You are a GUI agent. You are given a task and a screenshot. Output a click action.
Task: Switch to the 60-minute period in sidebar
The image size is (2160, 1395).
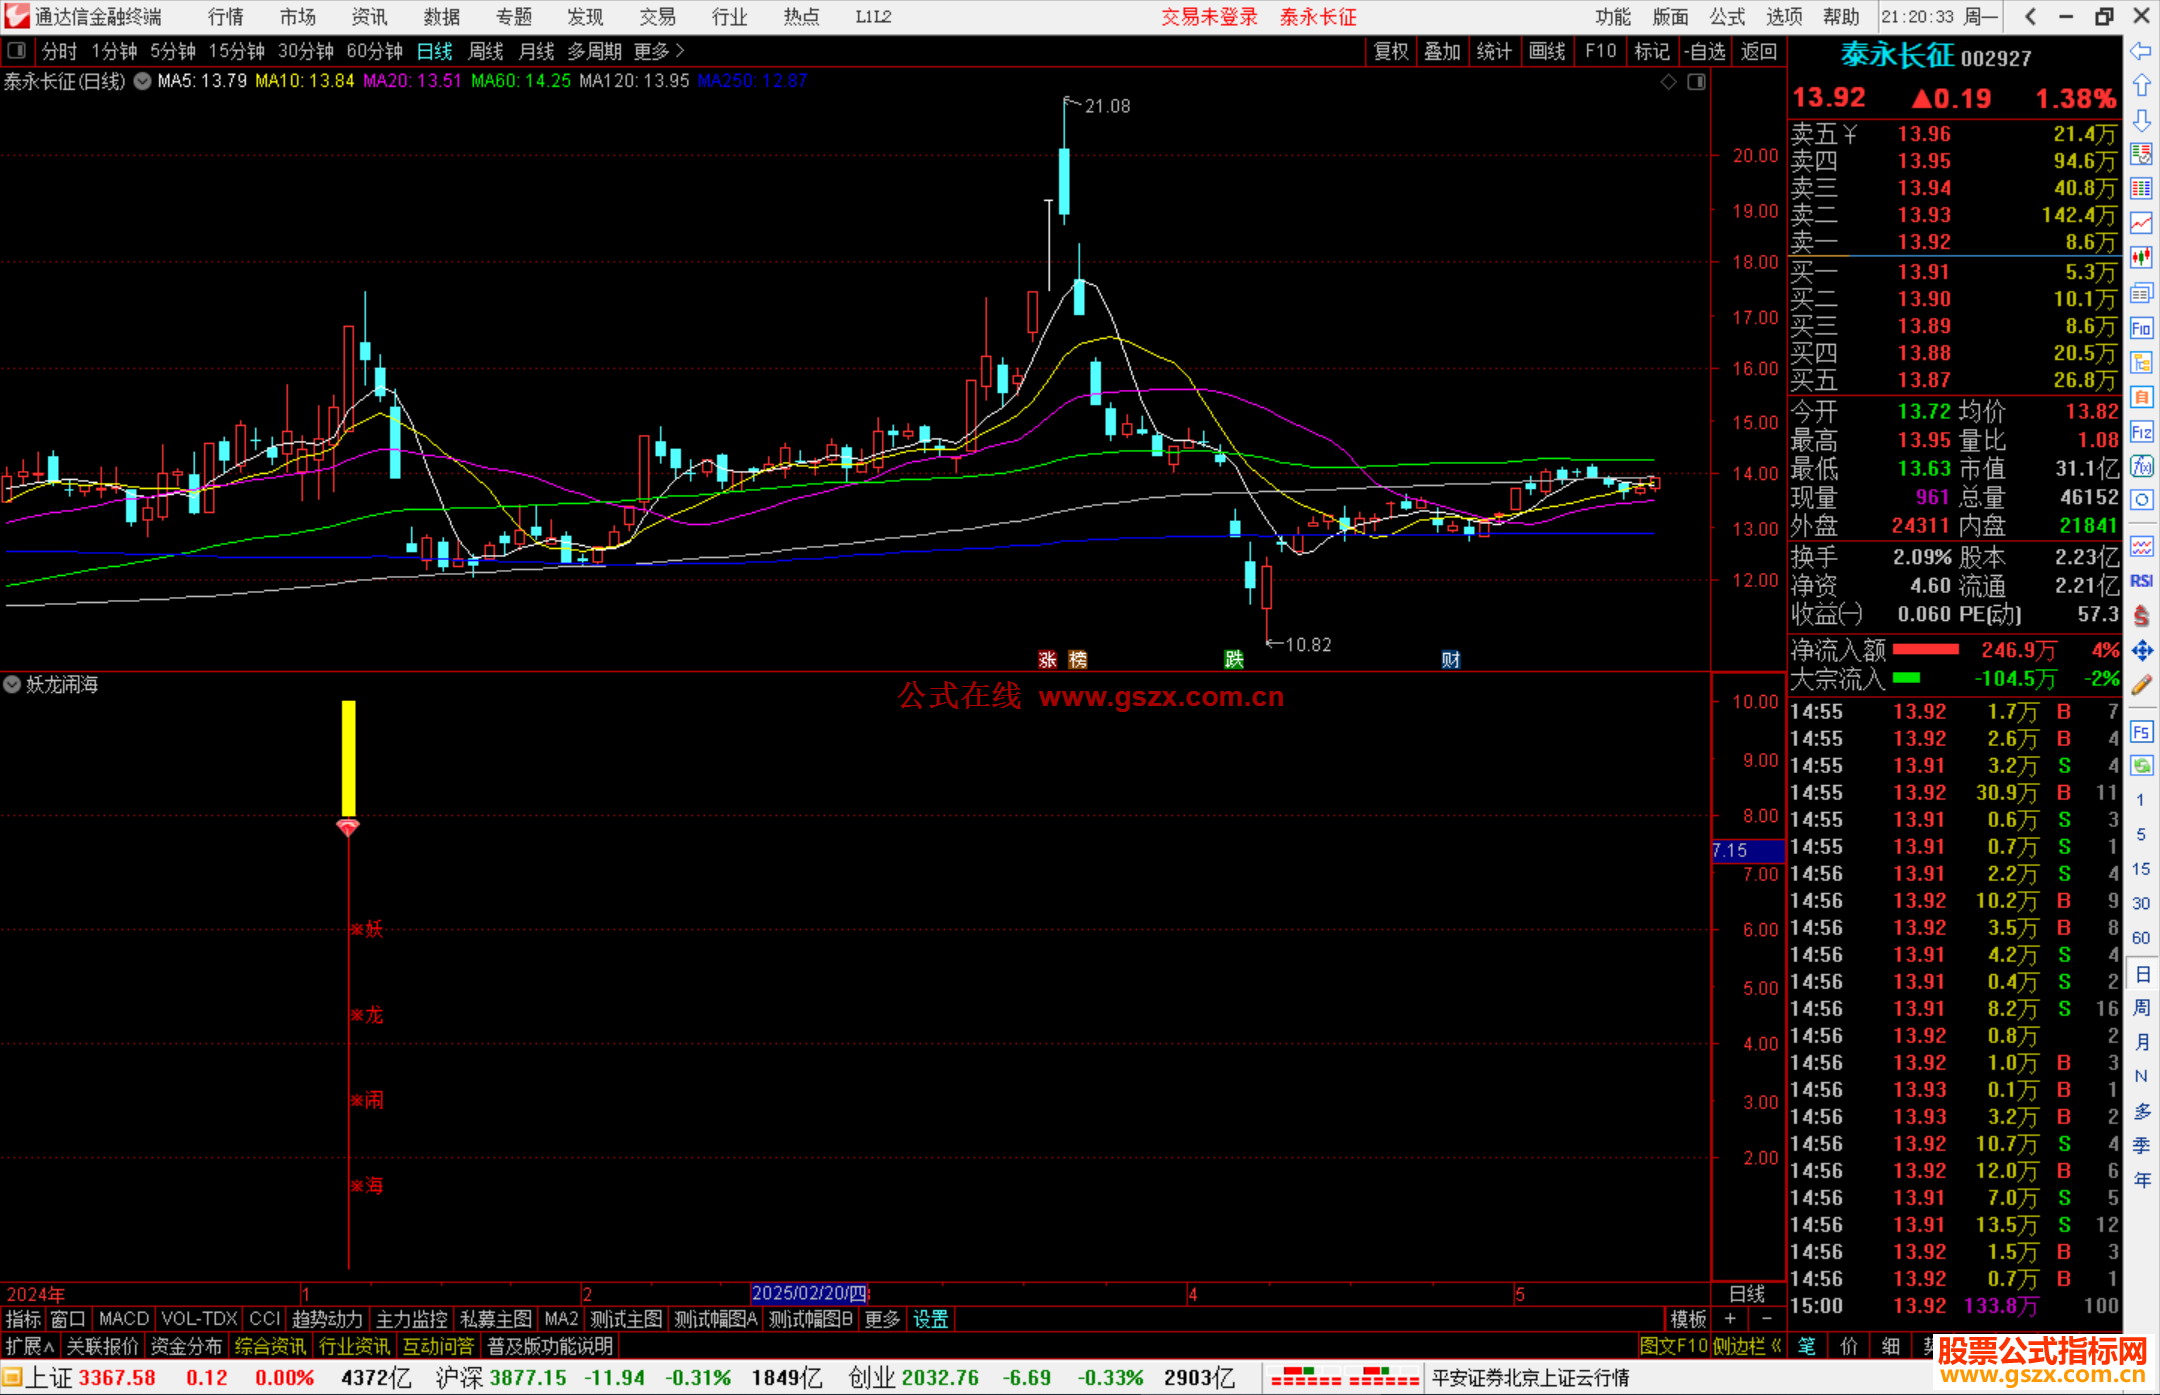pyautogui.click(x=2141, y=938)
